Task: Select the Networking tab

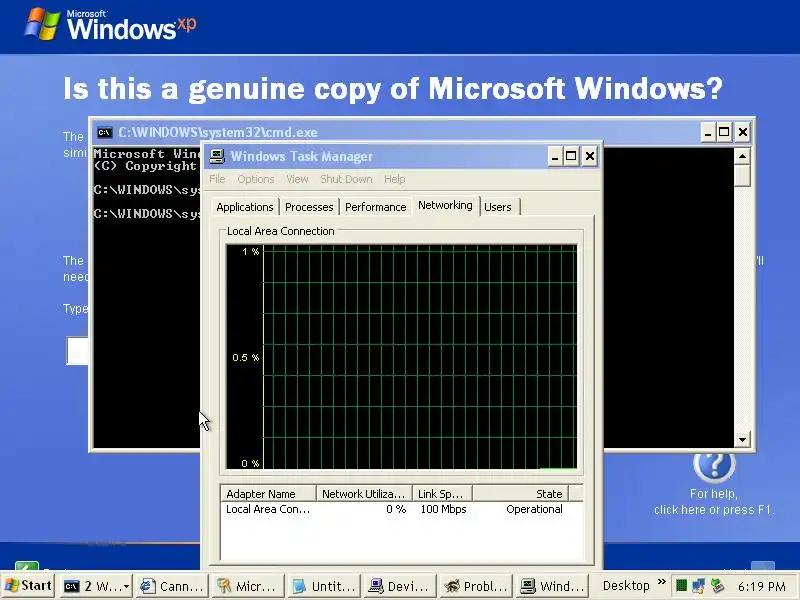Action: click(445, 205)
